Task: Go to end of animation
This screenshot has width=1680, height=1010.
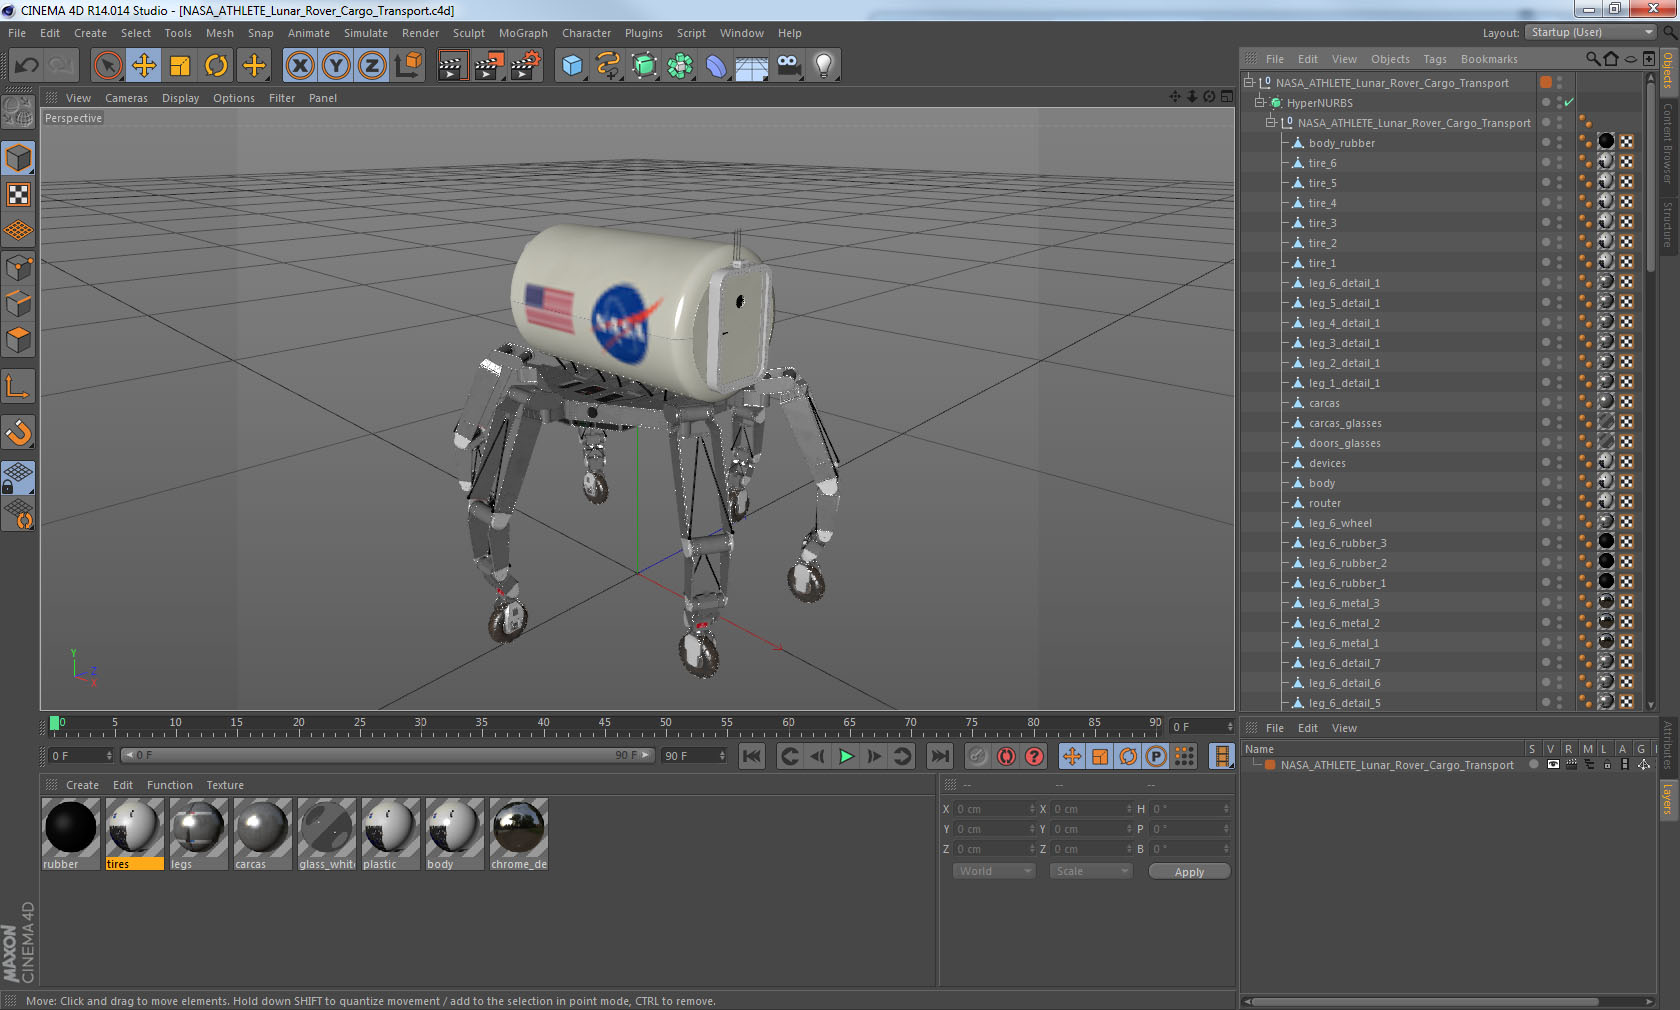Action: pyautogui.click(x=940, y=756)
